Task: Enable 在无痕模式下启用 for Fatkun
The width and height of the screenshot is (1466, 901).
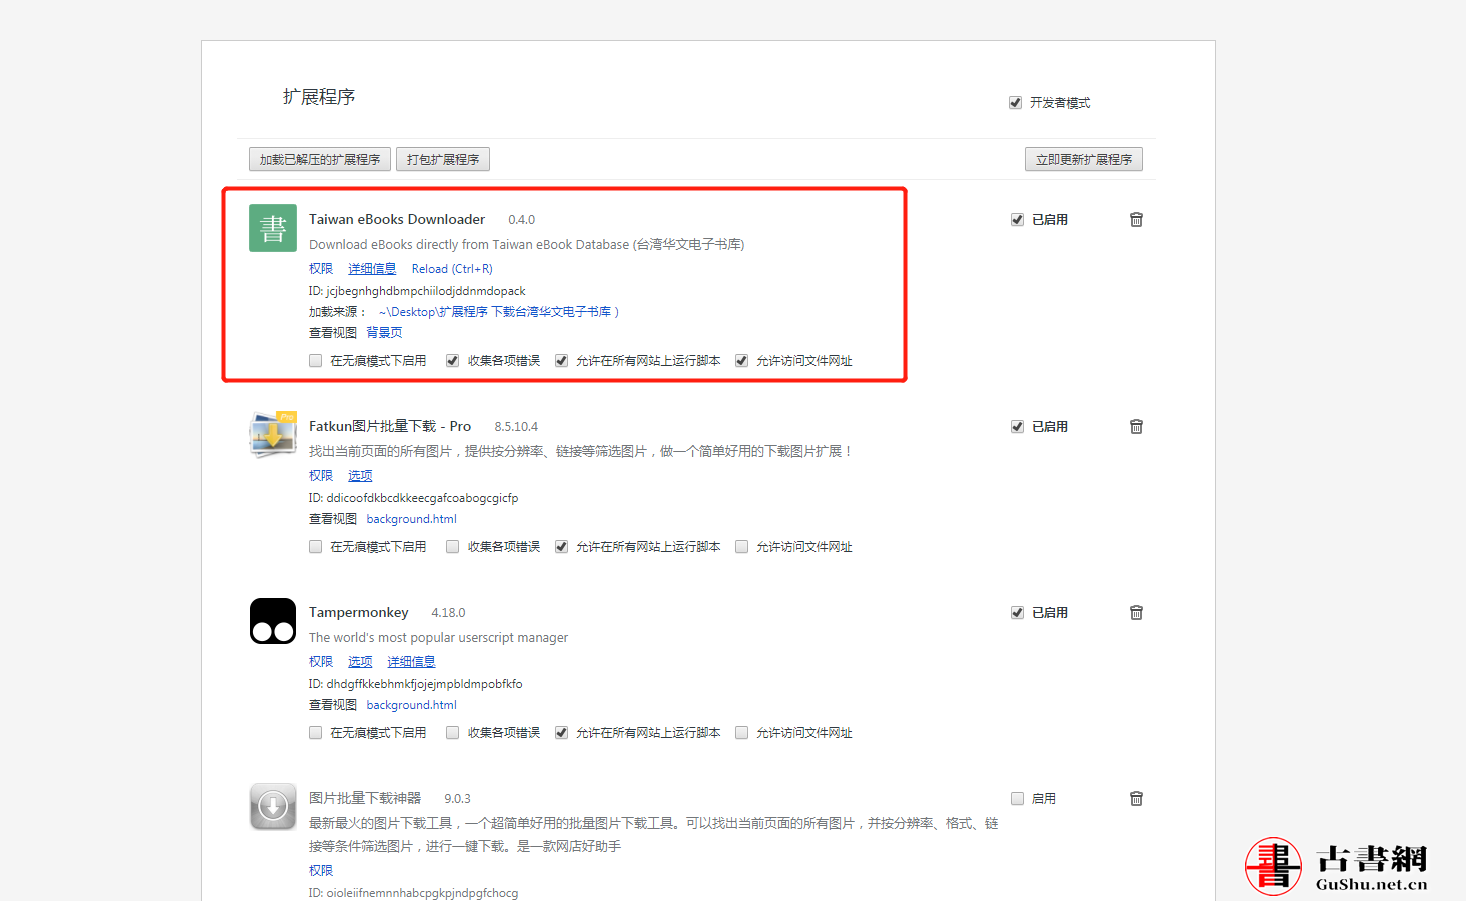Action: click(315, 547)
